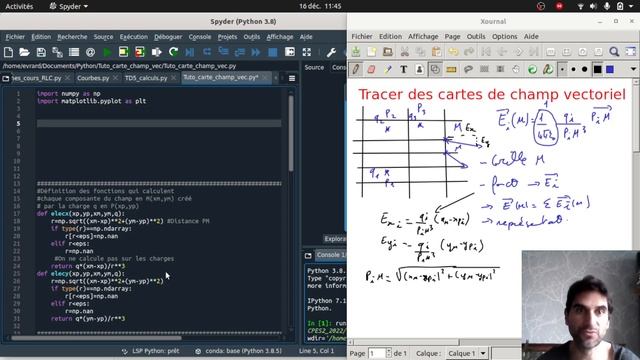Open the Ubuntu system menu arrow
The width and height of the screenshot is (640, 360).
tap(632, 6)
